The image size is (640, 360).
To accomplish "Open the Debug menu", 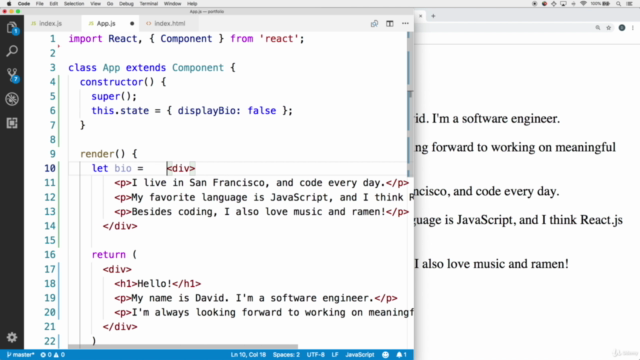I will pyautogui.click(x=126, y=4).
